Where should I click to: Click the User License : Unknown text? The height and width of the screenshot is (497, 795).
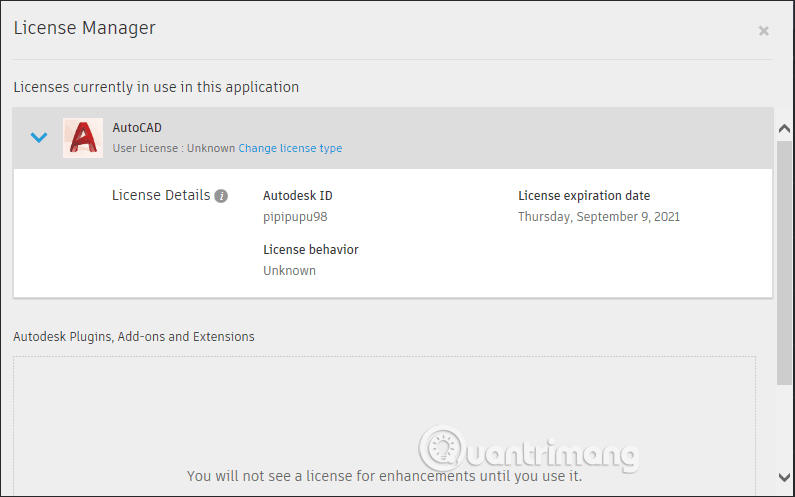click(174, 148)
